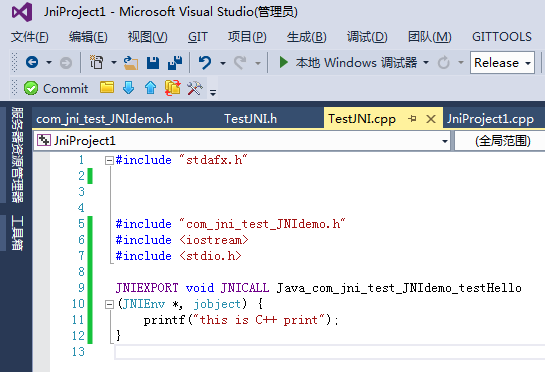
Task: Click the Visual Studio logo icon
Action: click(22, 12)
